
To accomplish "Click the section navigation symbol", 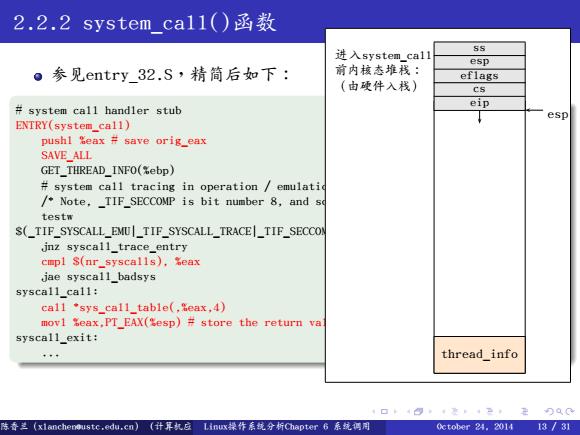I will (x=489, y=411).
